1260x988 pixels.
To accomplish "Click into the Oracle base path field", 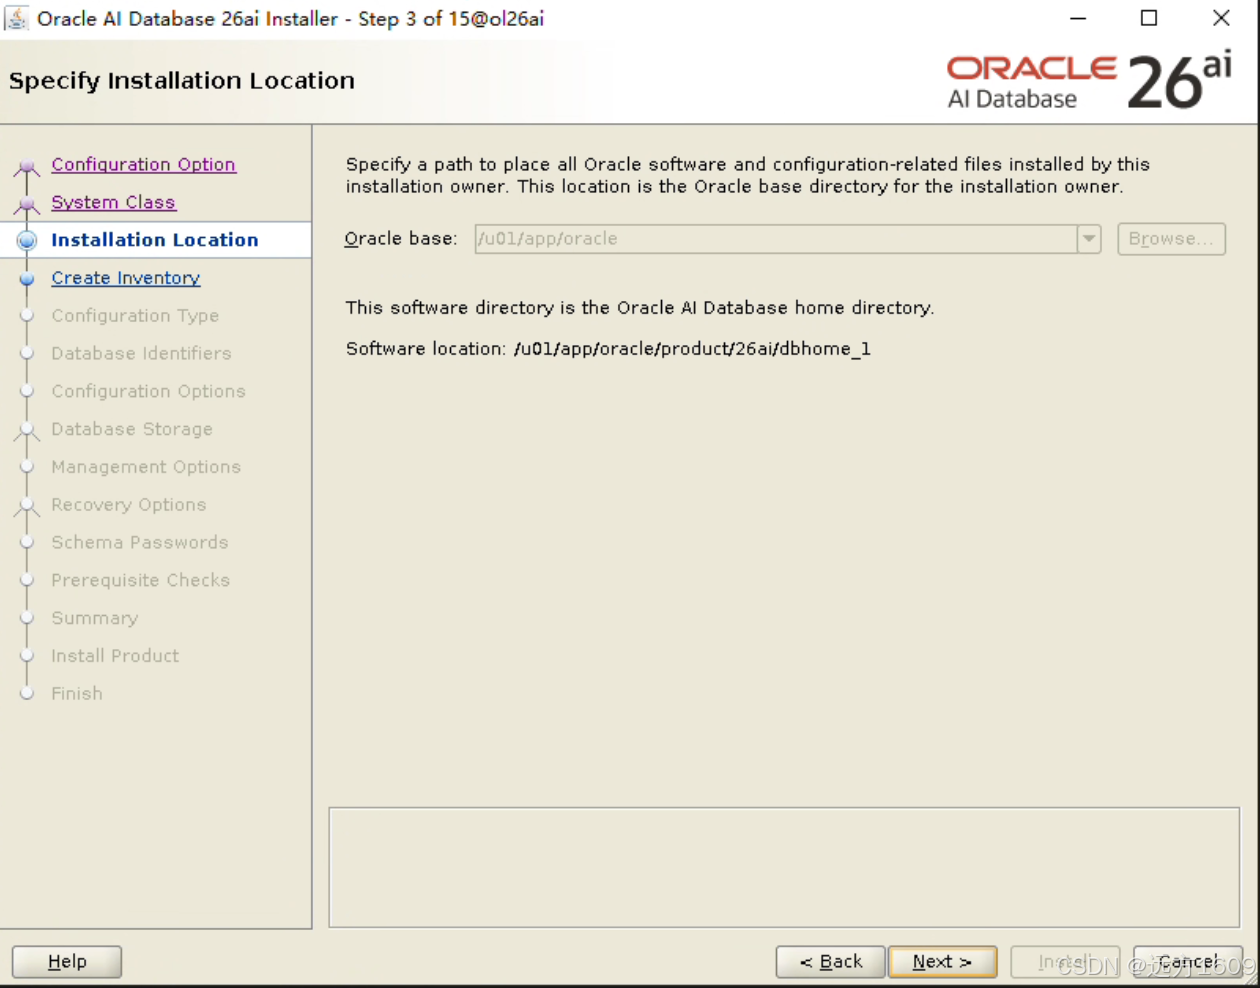I will tap(776, 239).
